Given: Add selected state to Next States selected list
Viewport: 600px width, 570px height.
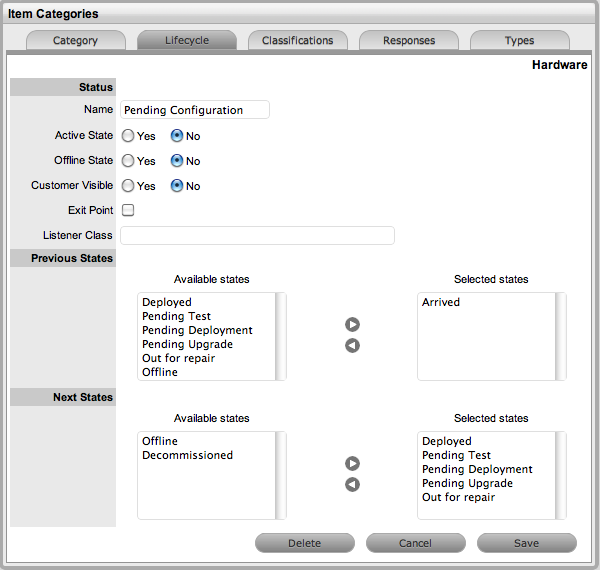Looking at the screenshot, I should [x=352, y=463].
